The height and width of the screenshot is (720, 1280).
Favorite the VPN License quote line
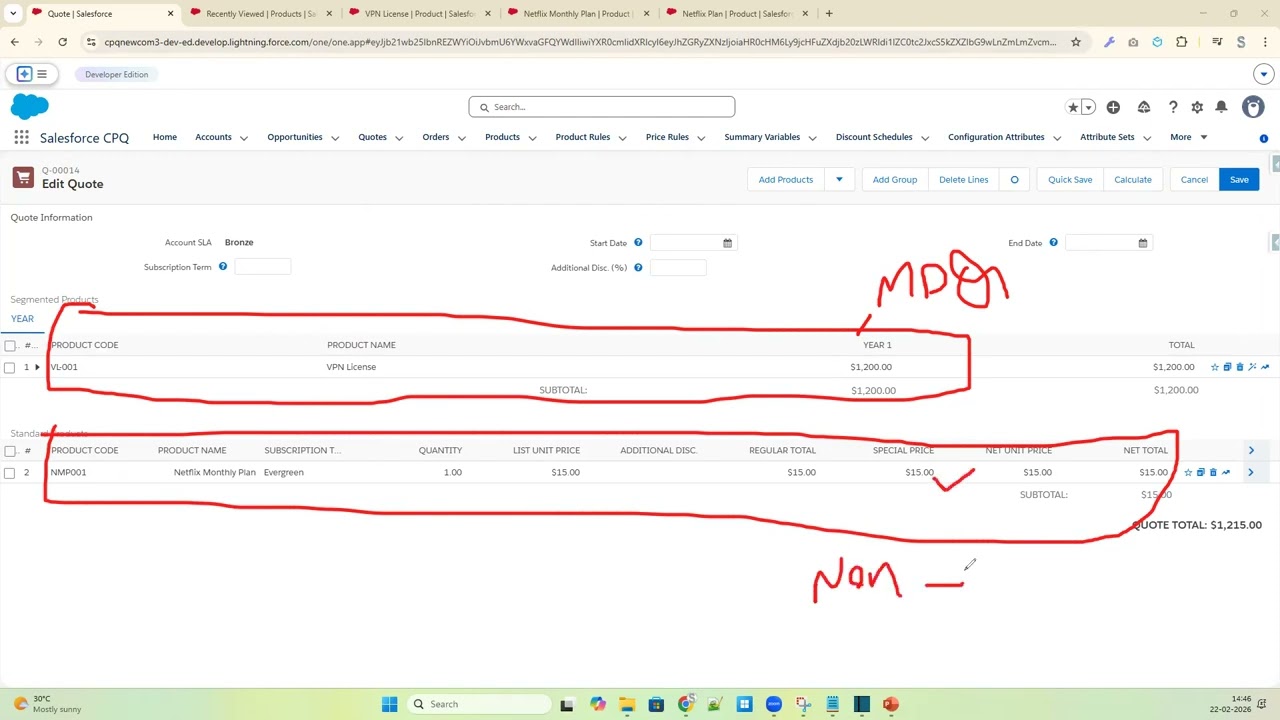(x=1215, y=367)
